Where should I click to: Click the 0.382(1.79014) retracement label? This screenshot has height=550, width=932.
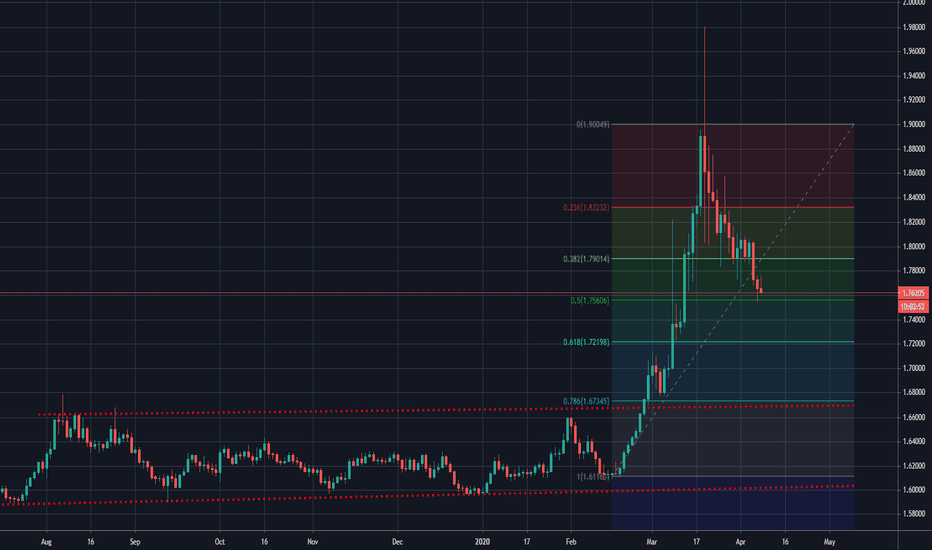[x=586, y=259]
